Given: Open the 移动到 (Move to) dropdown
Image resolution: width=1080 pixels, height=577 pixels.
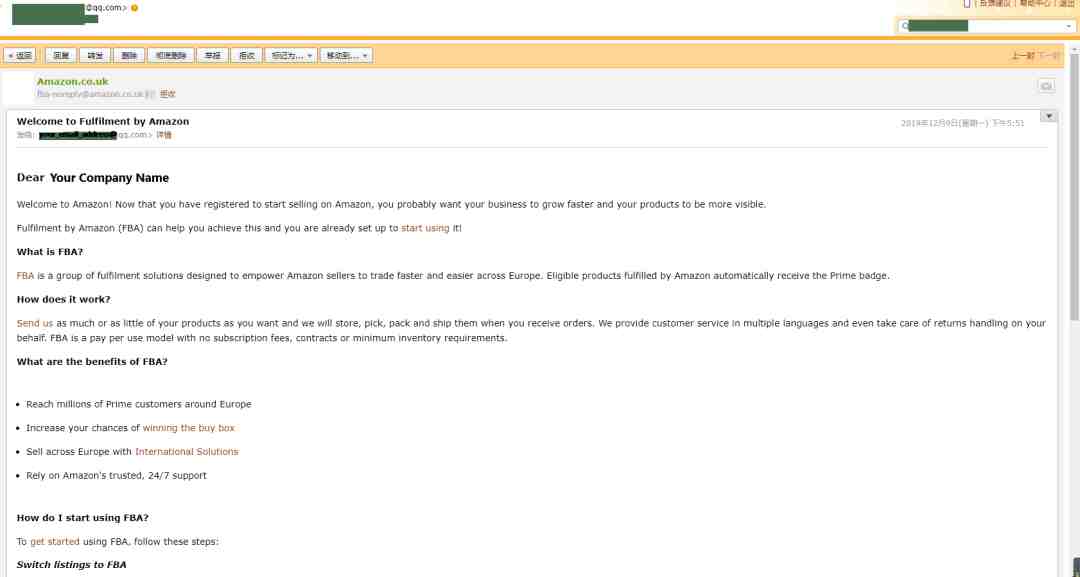Looking at the screenshot, I should (x=346, y=56).
